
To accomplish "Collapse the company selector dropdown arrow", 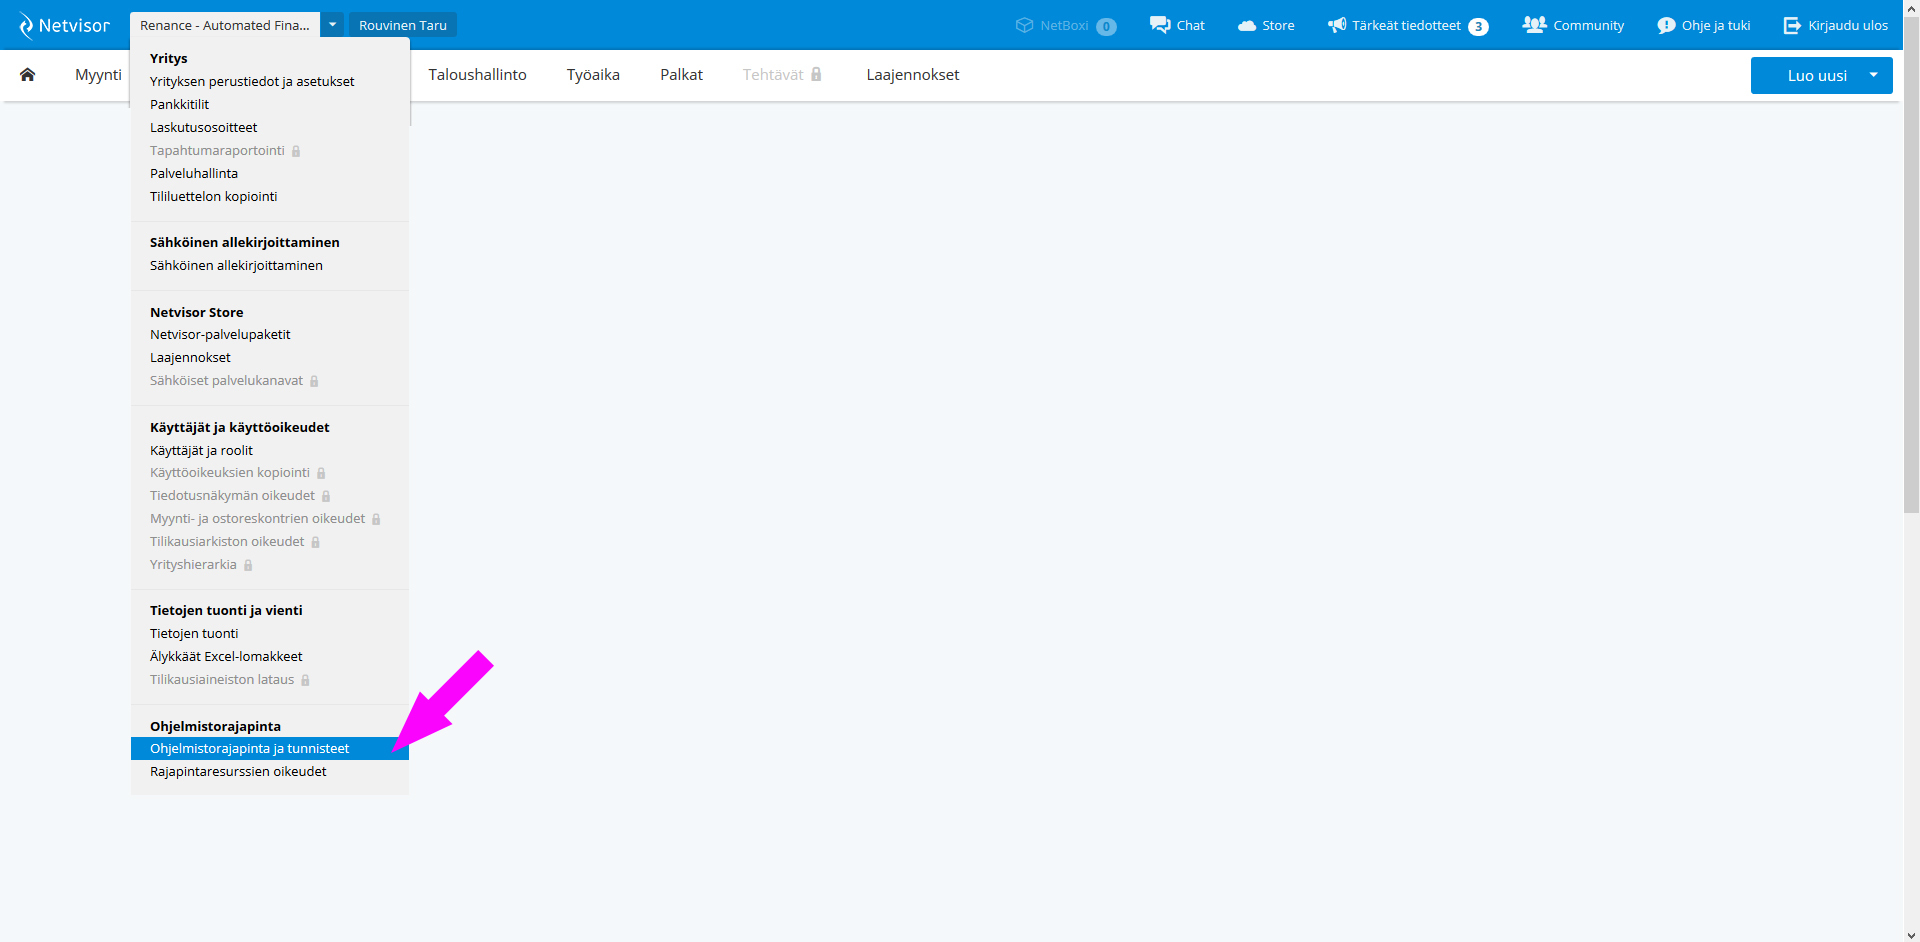I will click(332, 25).
